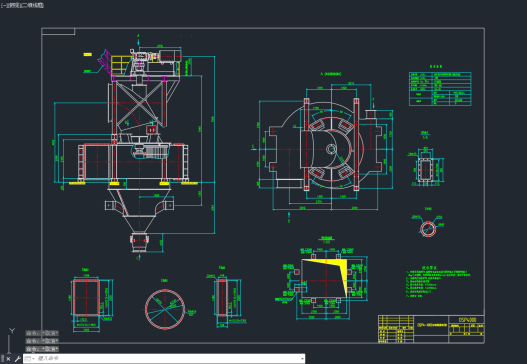Expand command history arrow at command line end
The image size is (527, 364).
[302, 359]
